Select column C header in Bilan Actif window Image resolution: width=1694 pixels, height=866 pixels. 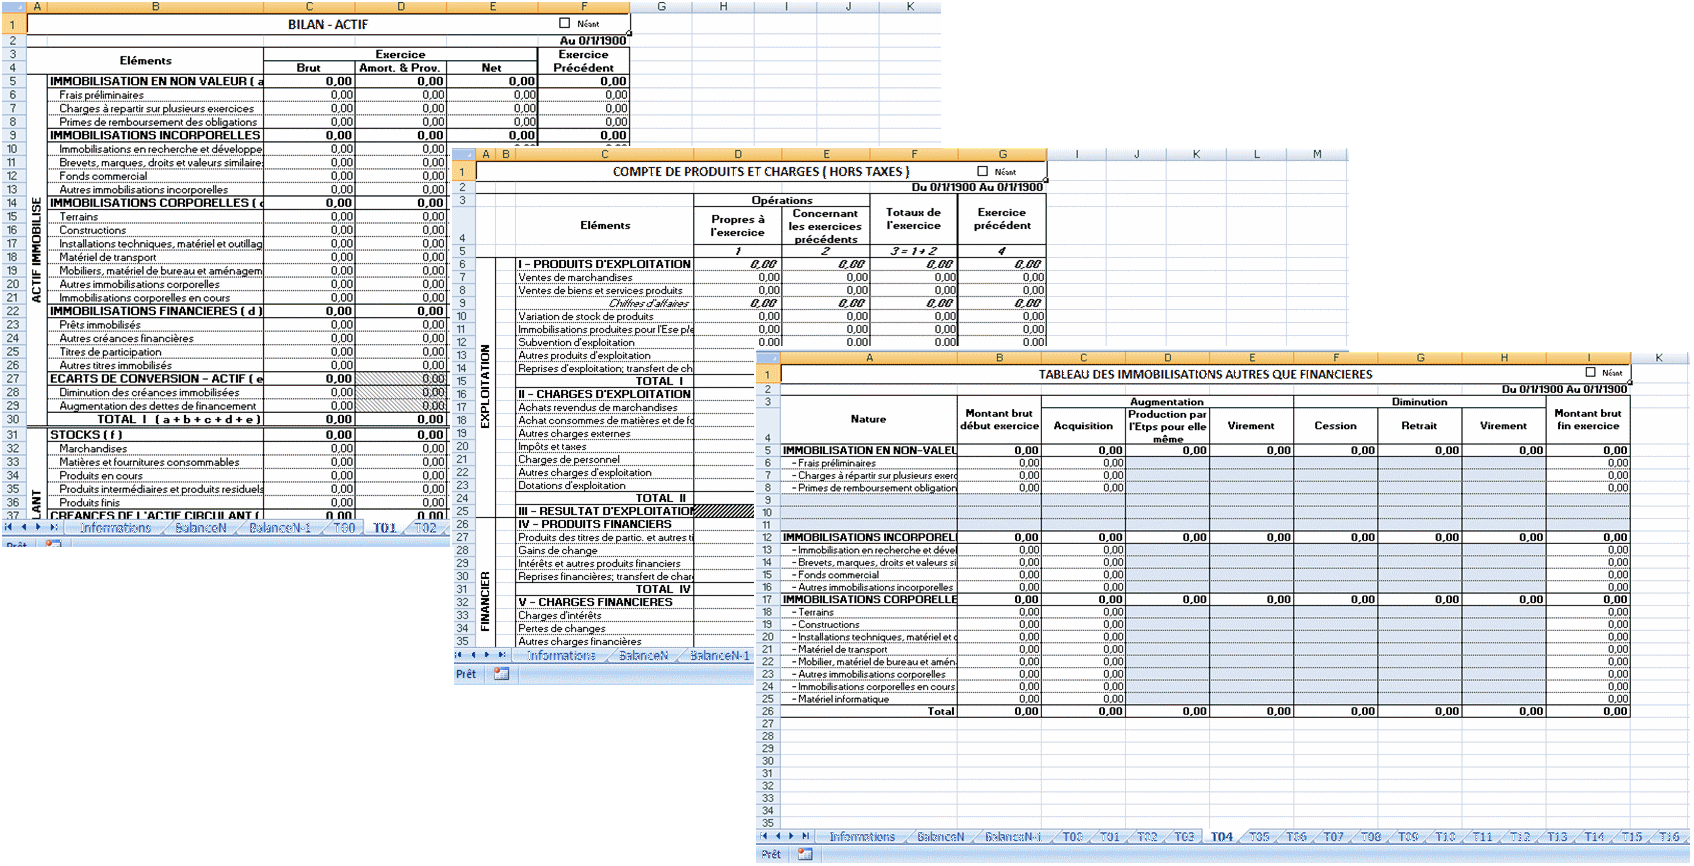(309, 6)
